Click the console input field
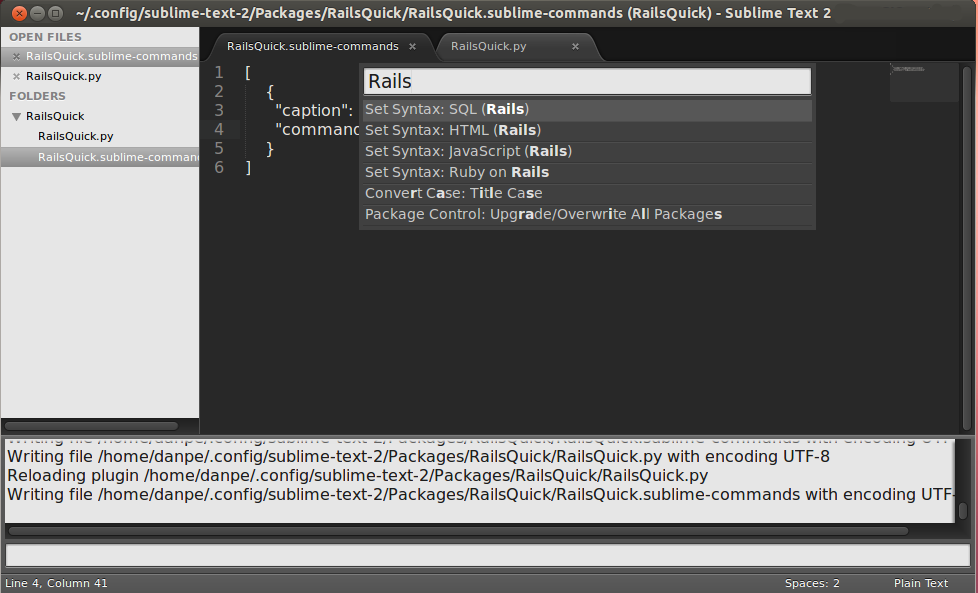The height and width of the screenshot is (593, 978). tap(488, 555)
